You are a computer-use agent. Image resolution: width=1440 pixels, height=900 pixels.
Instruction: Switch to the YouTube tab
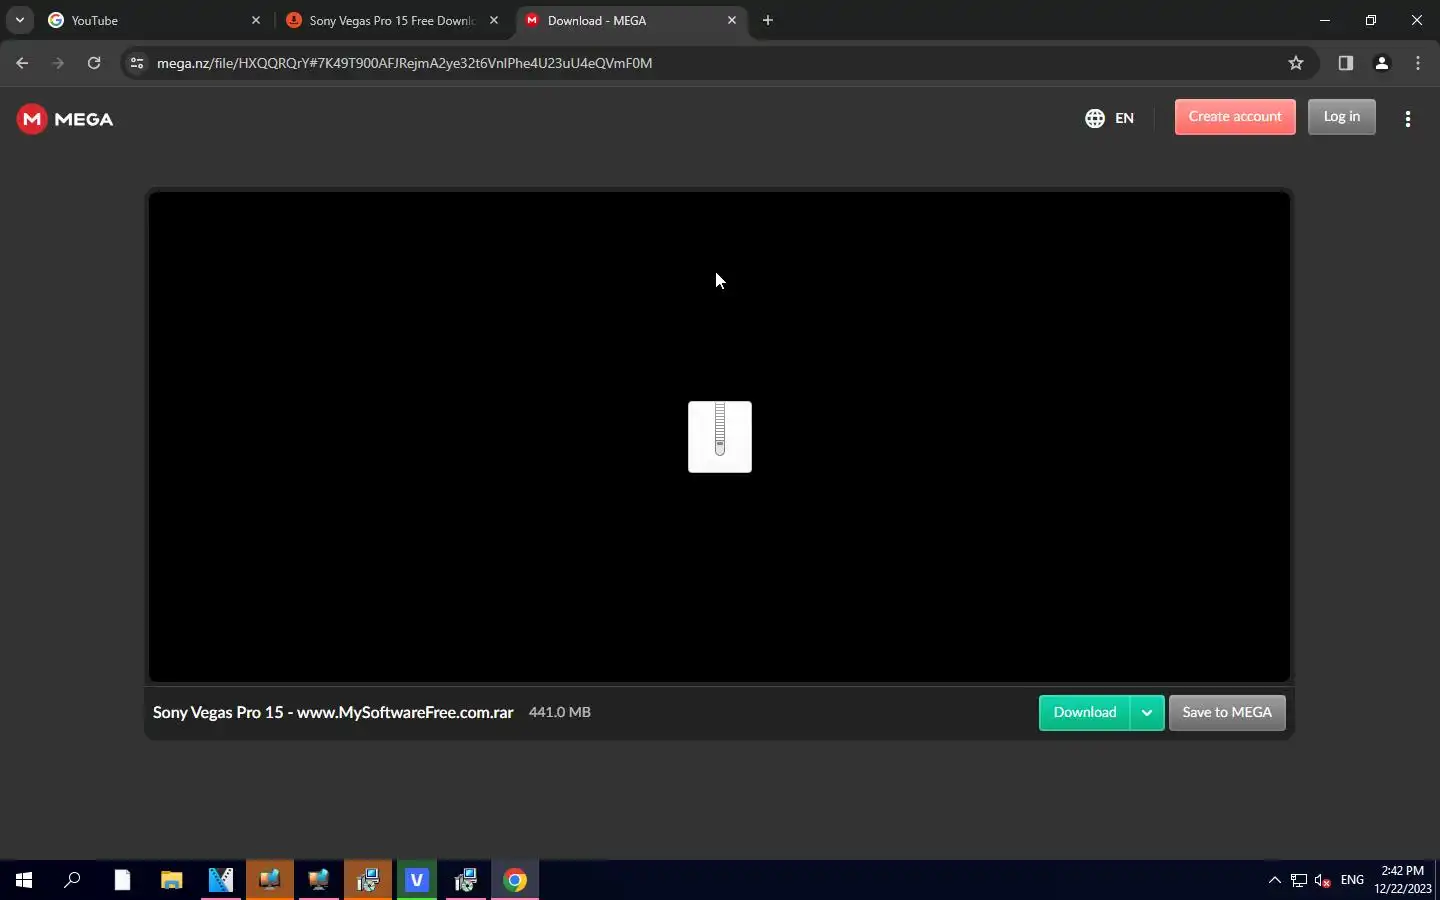[150, 20]
